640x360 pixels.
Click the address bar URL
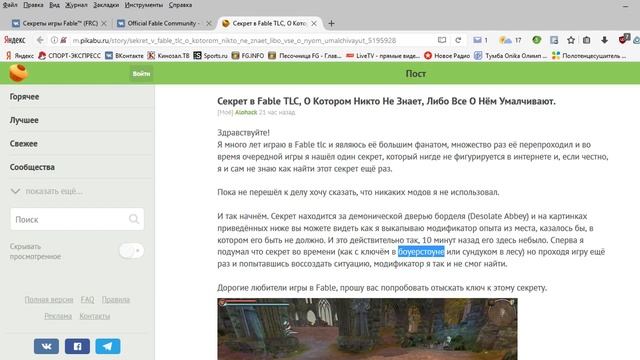(x=234, y=40)
